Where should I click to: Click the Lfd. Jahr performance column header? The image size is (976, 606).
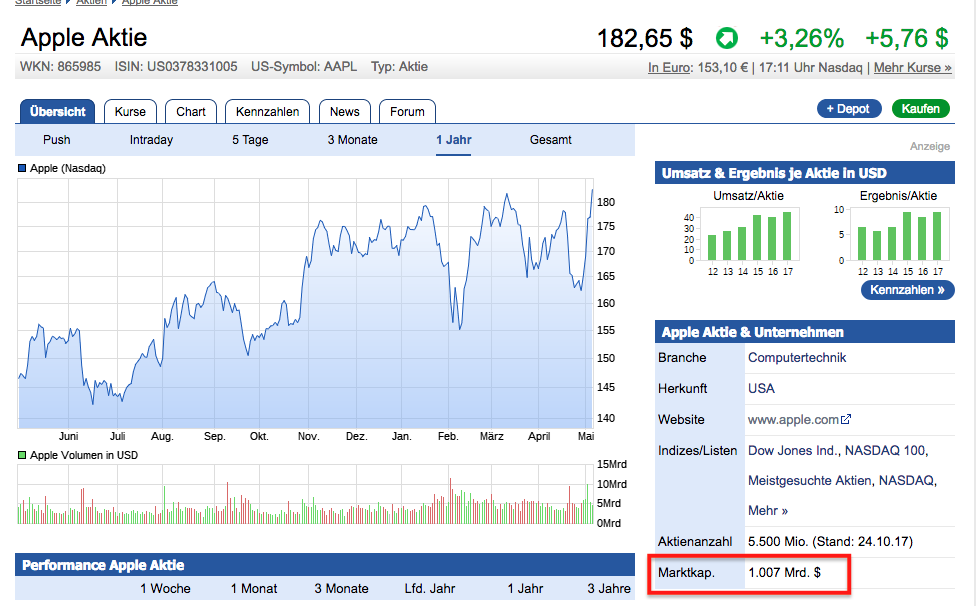coord(430,589)
